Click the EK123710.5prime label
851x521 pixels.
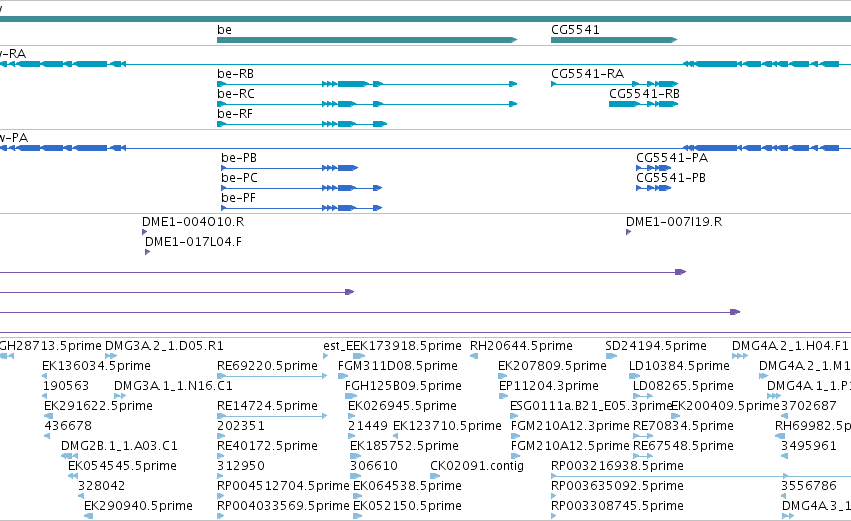click(447, 427)
